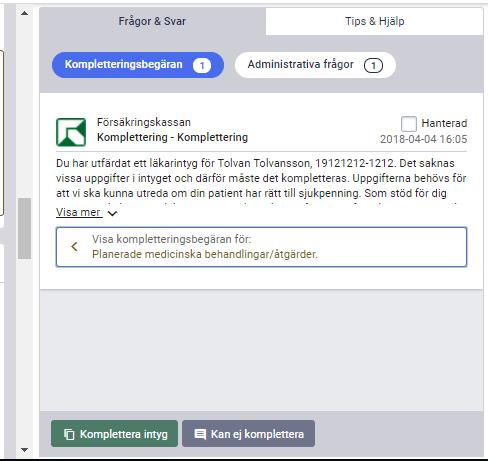The image size is (488, 461).
Task: Click the left chevron icon in kompletteringsbegäran box
Action: (74, 247)
